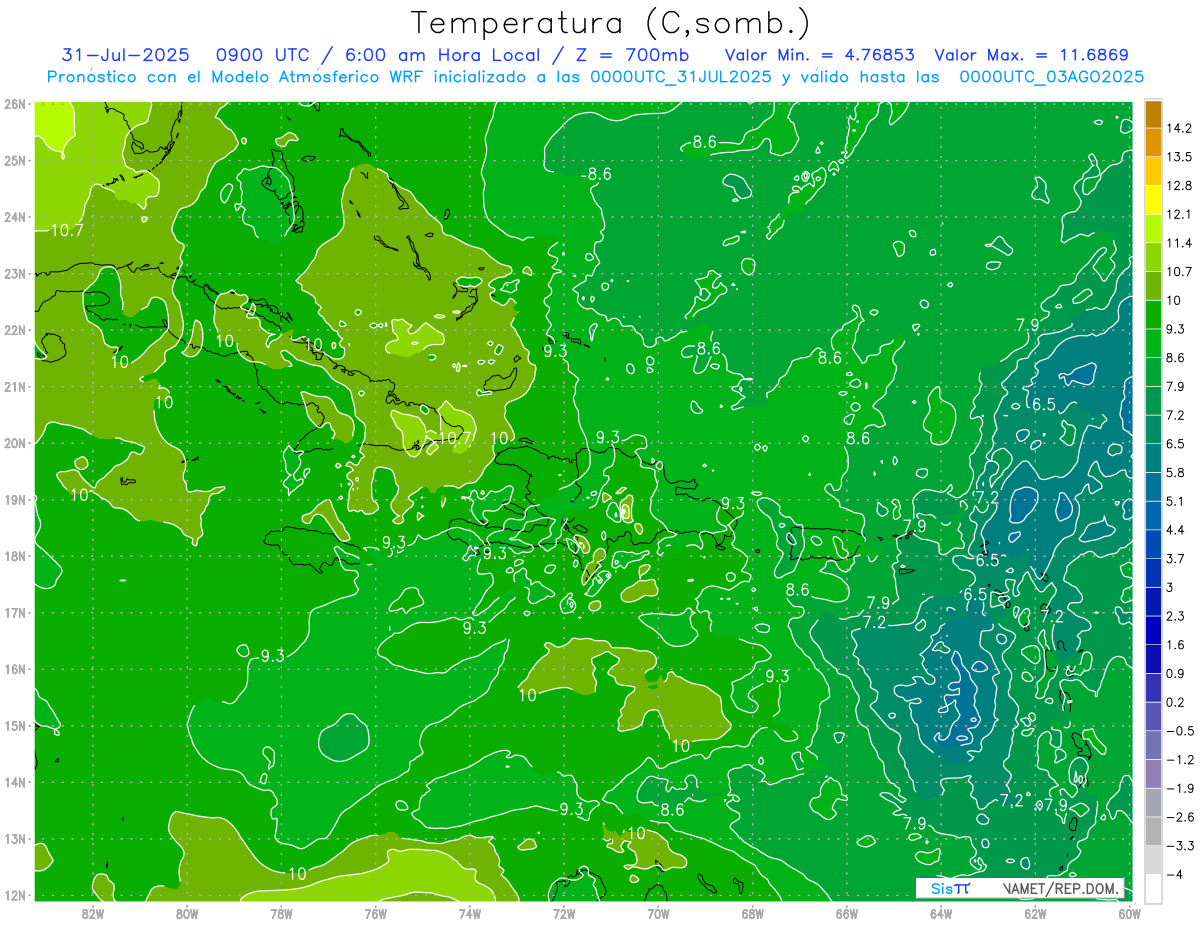Select "Valor Max. = 11.6869" text
Image resolution: width=1200 pixels, height=927 pixels.
1031,55
